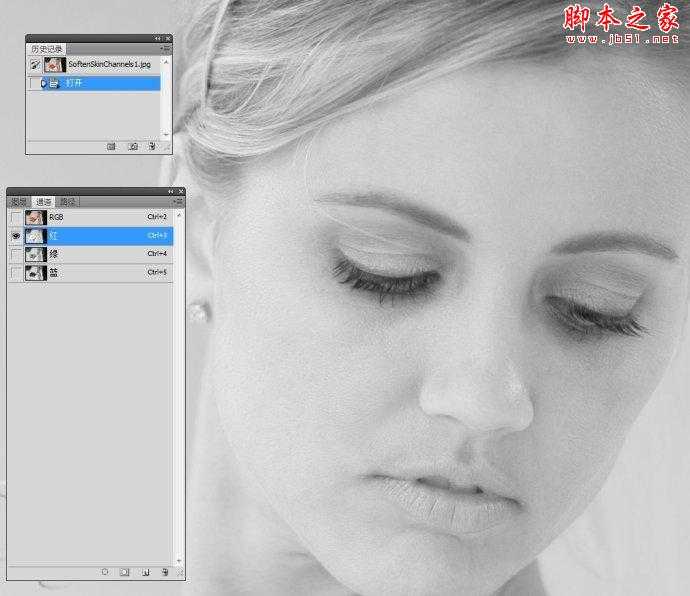Select the History tab
690x596 pixels.
click(47, 49)
